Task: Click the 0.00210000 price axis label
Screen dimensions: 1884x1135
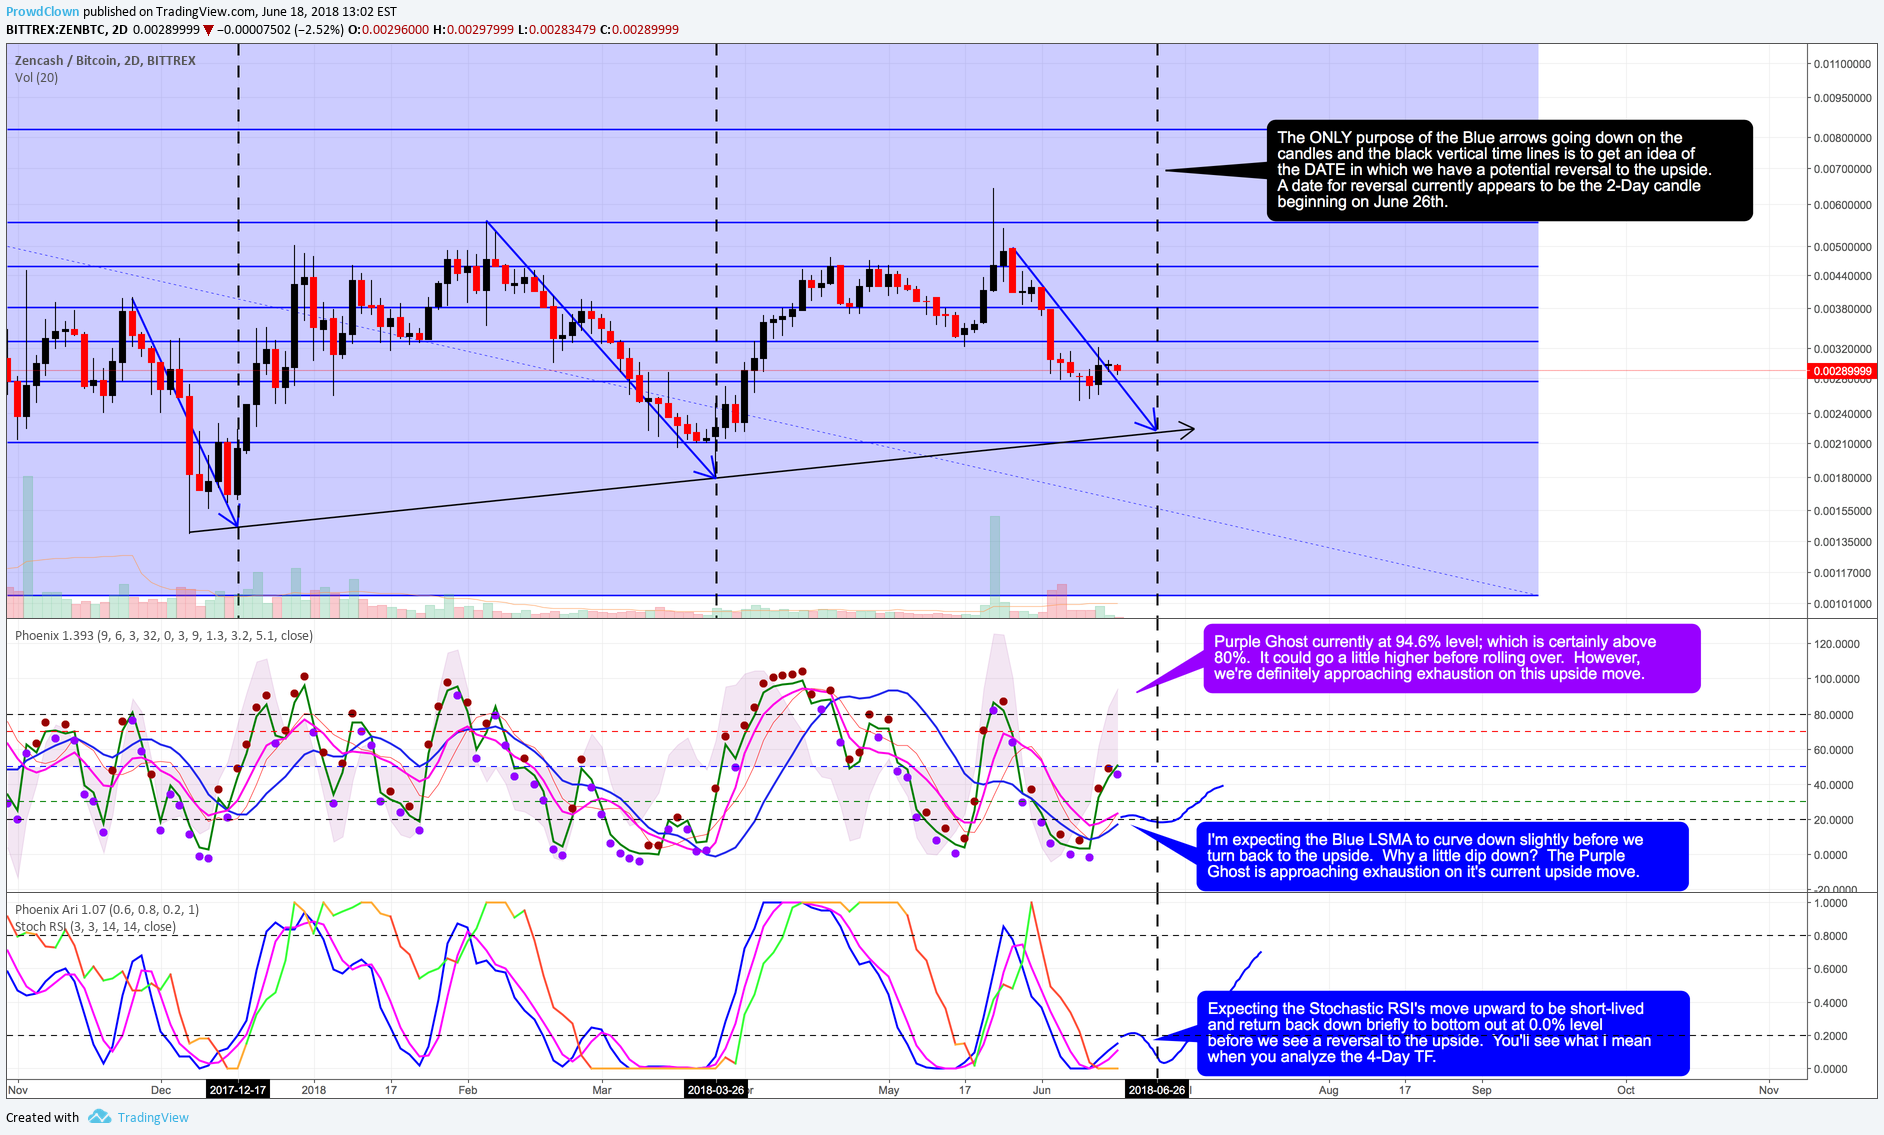Action: pyautogui.click(x=1842, y=444)
